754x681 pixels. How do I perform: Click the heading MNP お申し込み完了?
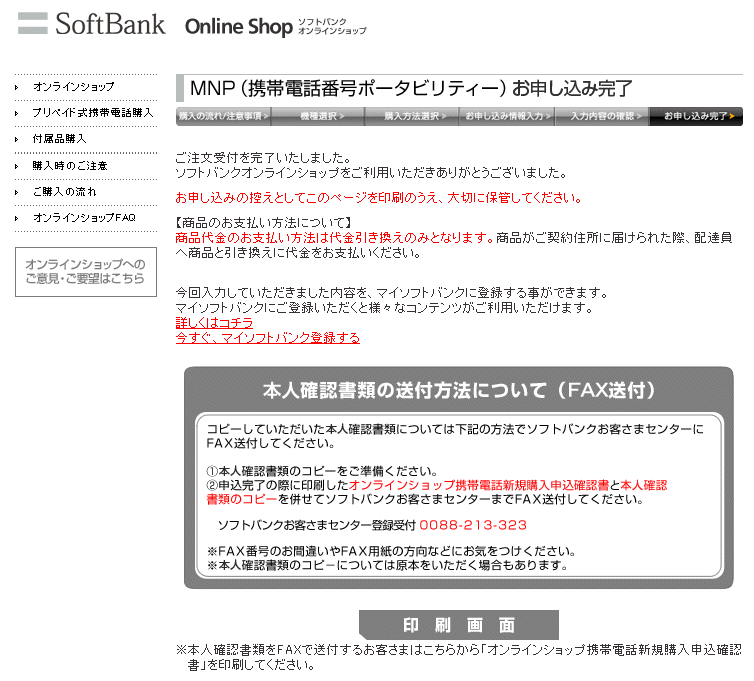(411, 88)
